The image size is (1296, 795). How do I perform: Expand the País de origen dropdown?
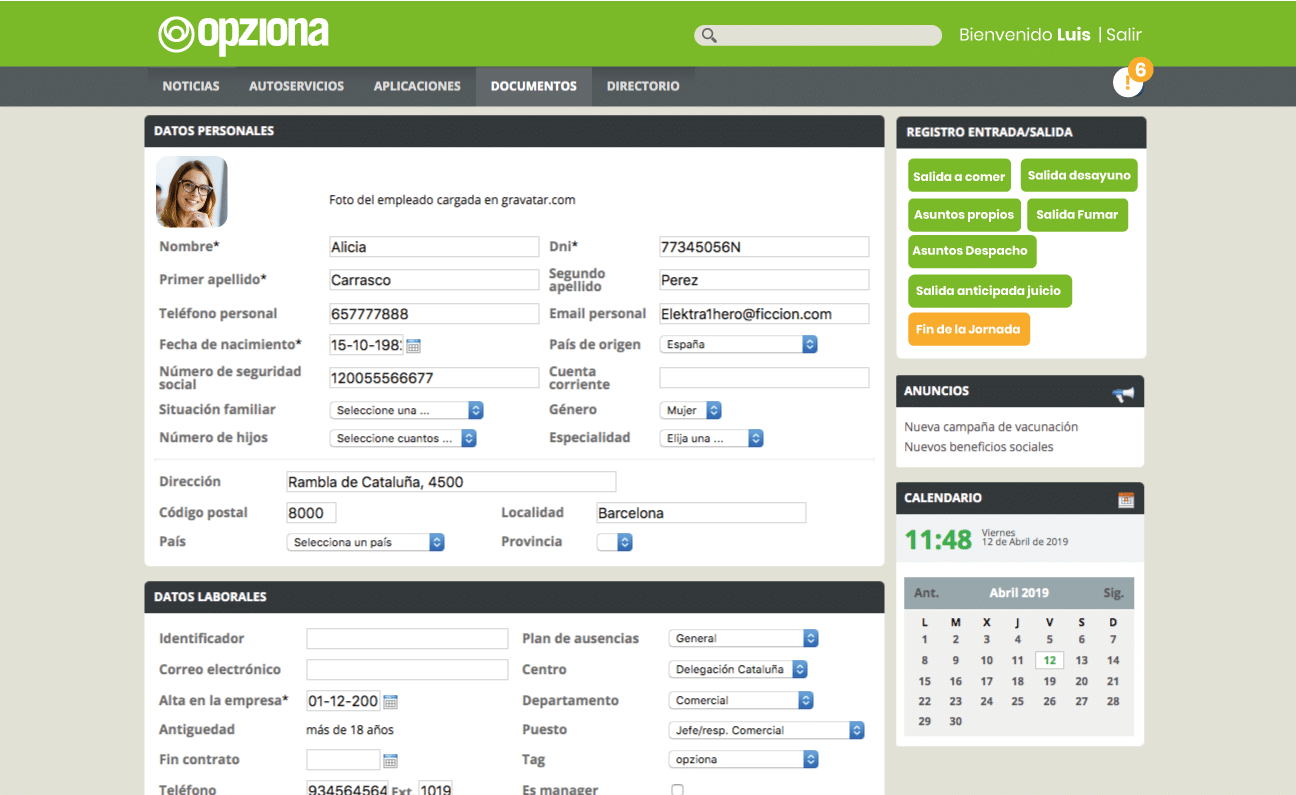739,344
